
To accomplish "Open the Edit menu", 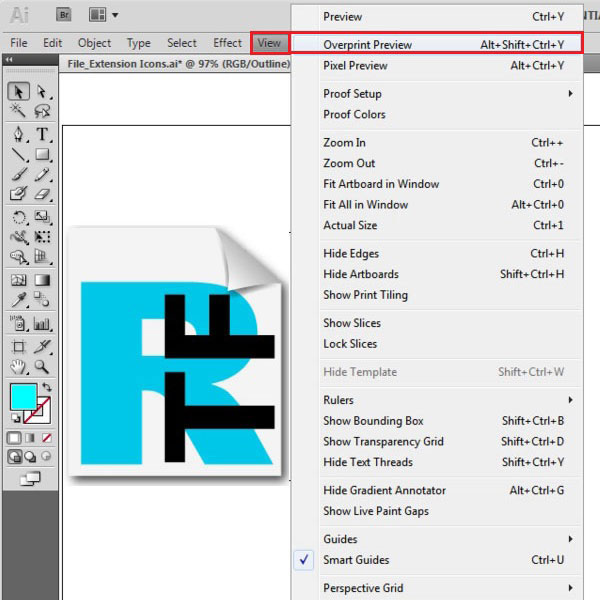I will (x=52, y=43).
